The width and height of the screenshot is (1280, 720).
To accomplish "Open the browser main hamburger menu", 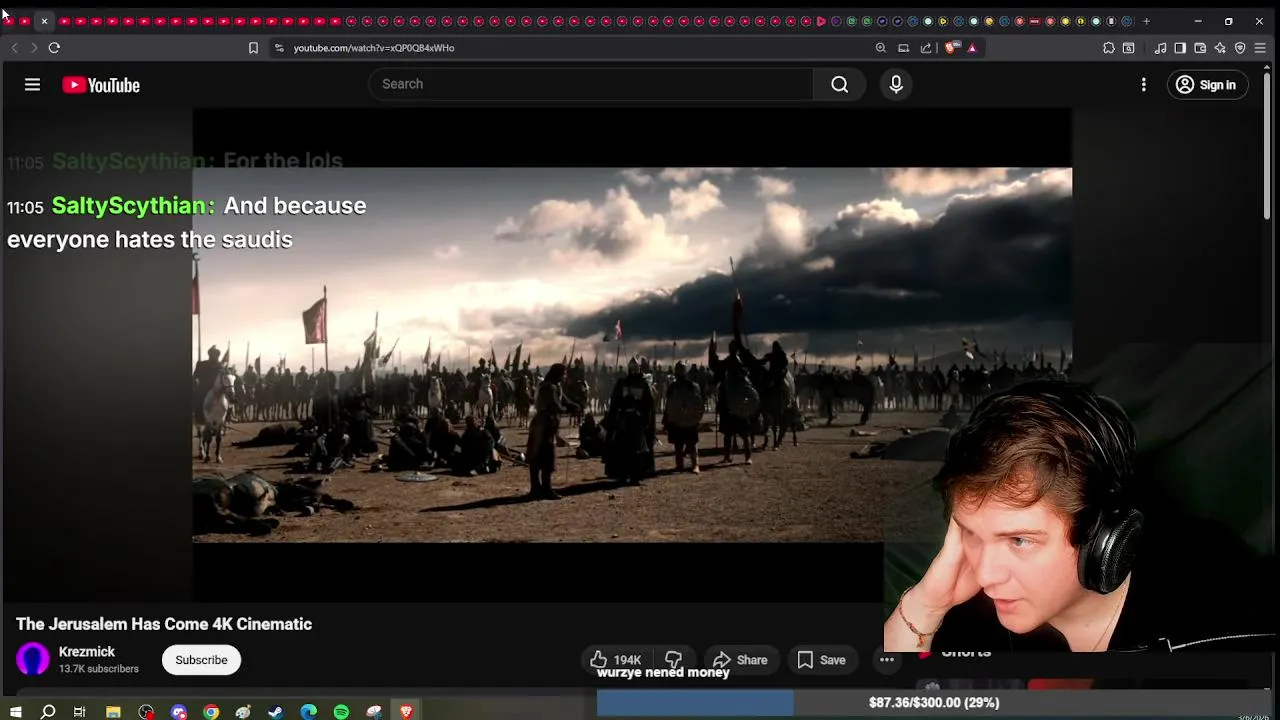I will click(1260, 48).
